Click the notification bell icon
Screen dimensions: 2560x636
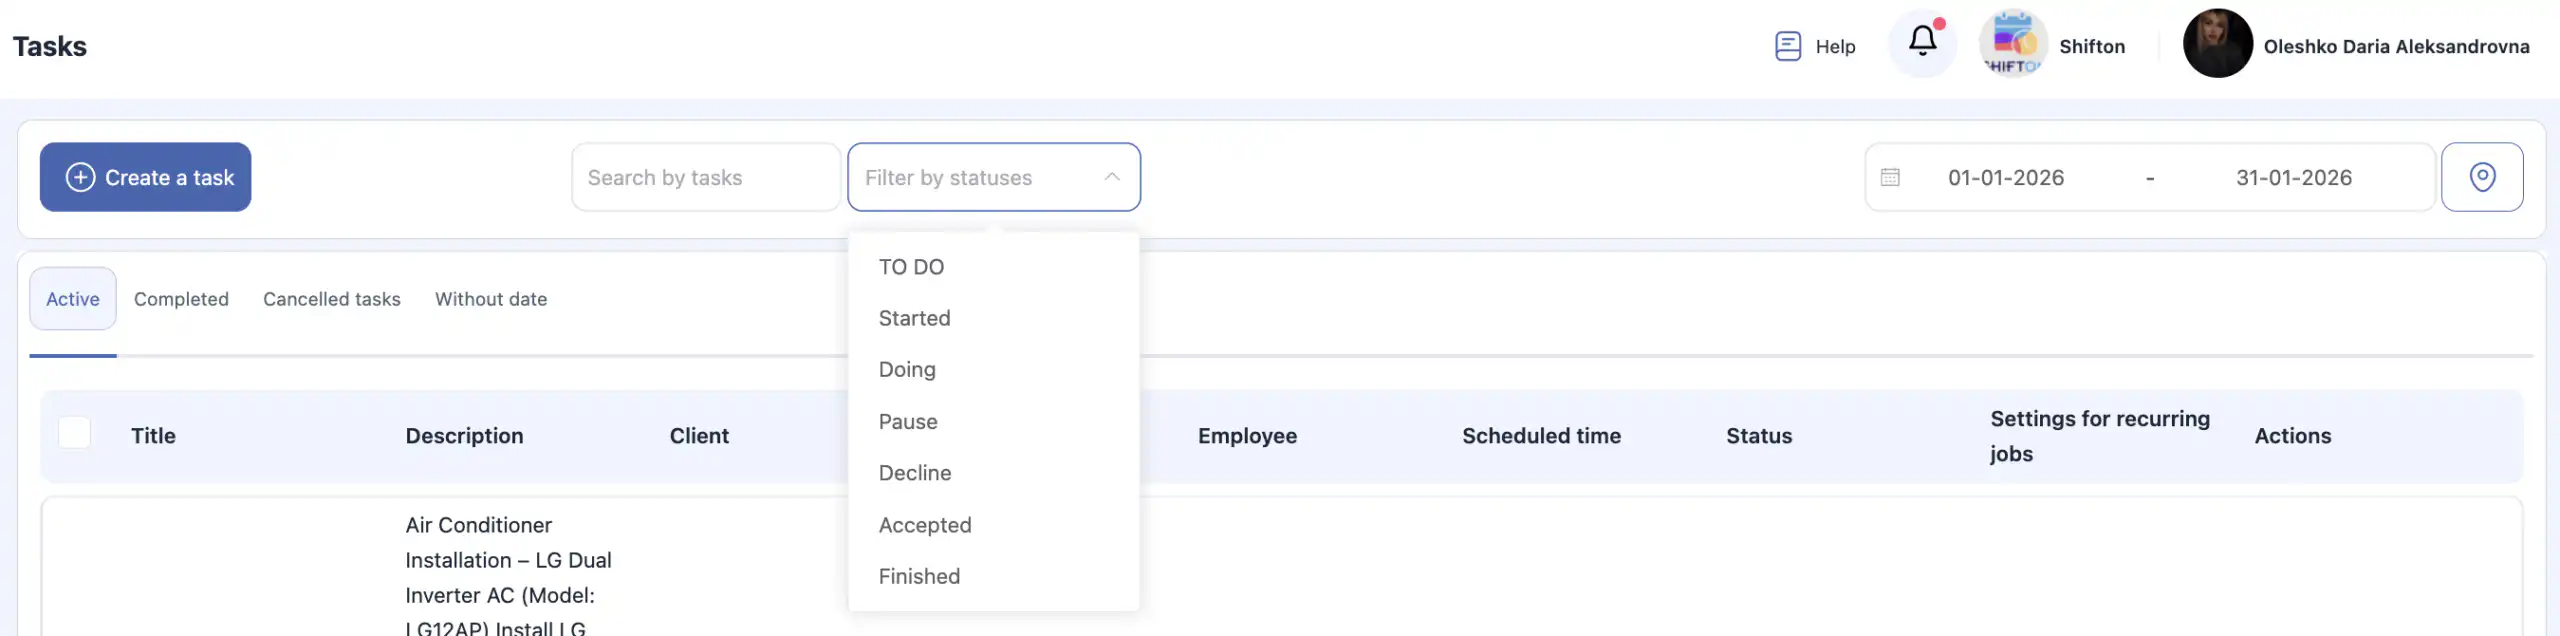[1922, 42]
